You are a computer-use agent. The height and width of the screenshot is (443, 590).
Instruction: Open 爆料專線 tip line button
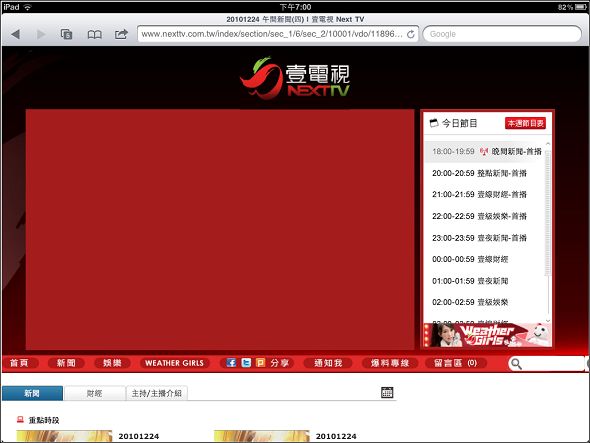390,363
